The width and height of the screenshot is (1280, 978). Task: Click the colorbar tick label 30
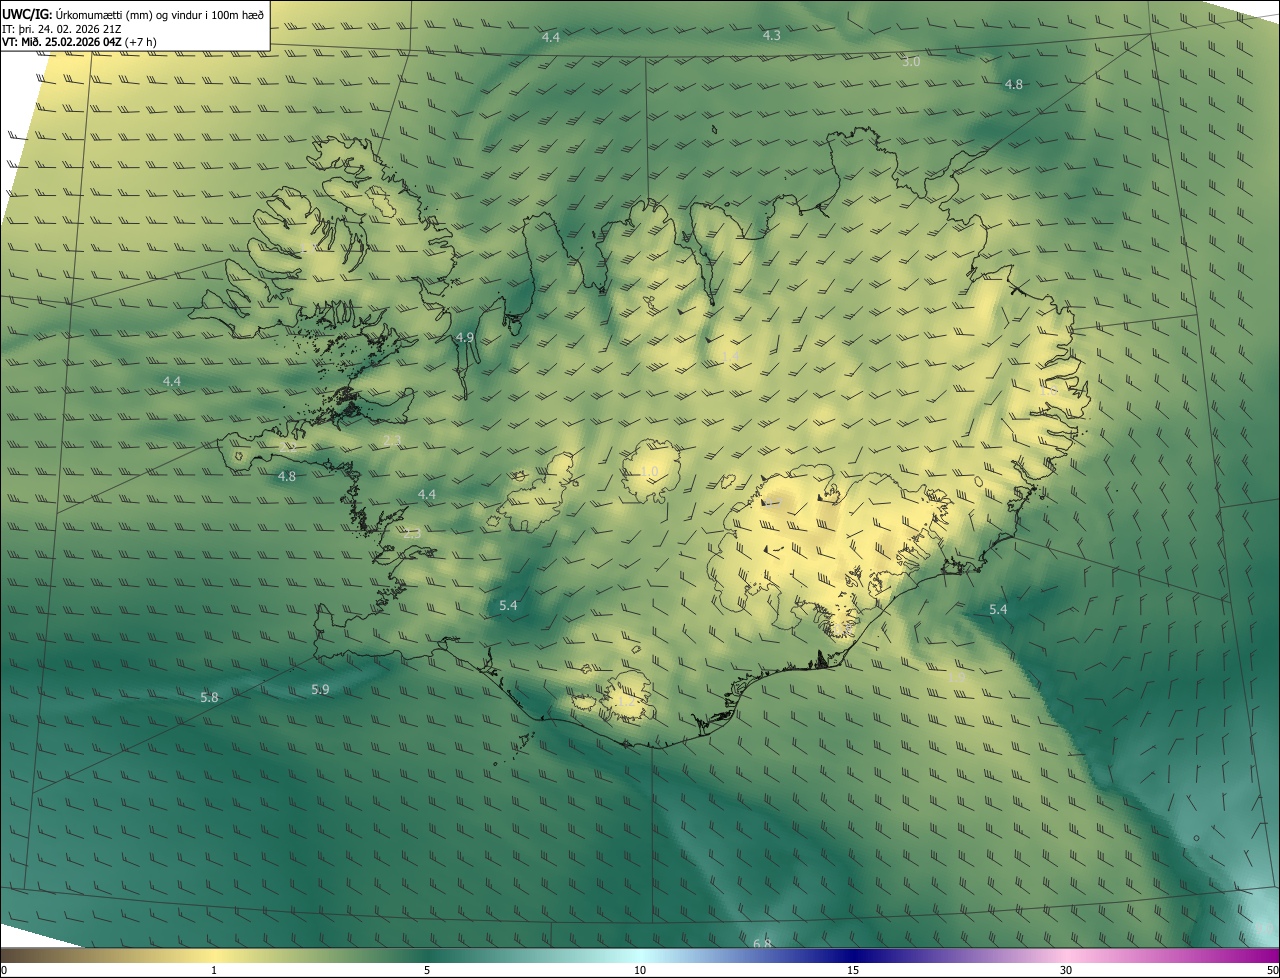pos(1066,970)
